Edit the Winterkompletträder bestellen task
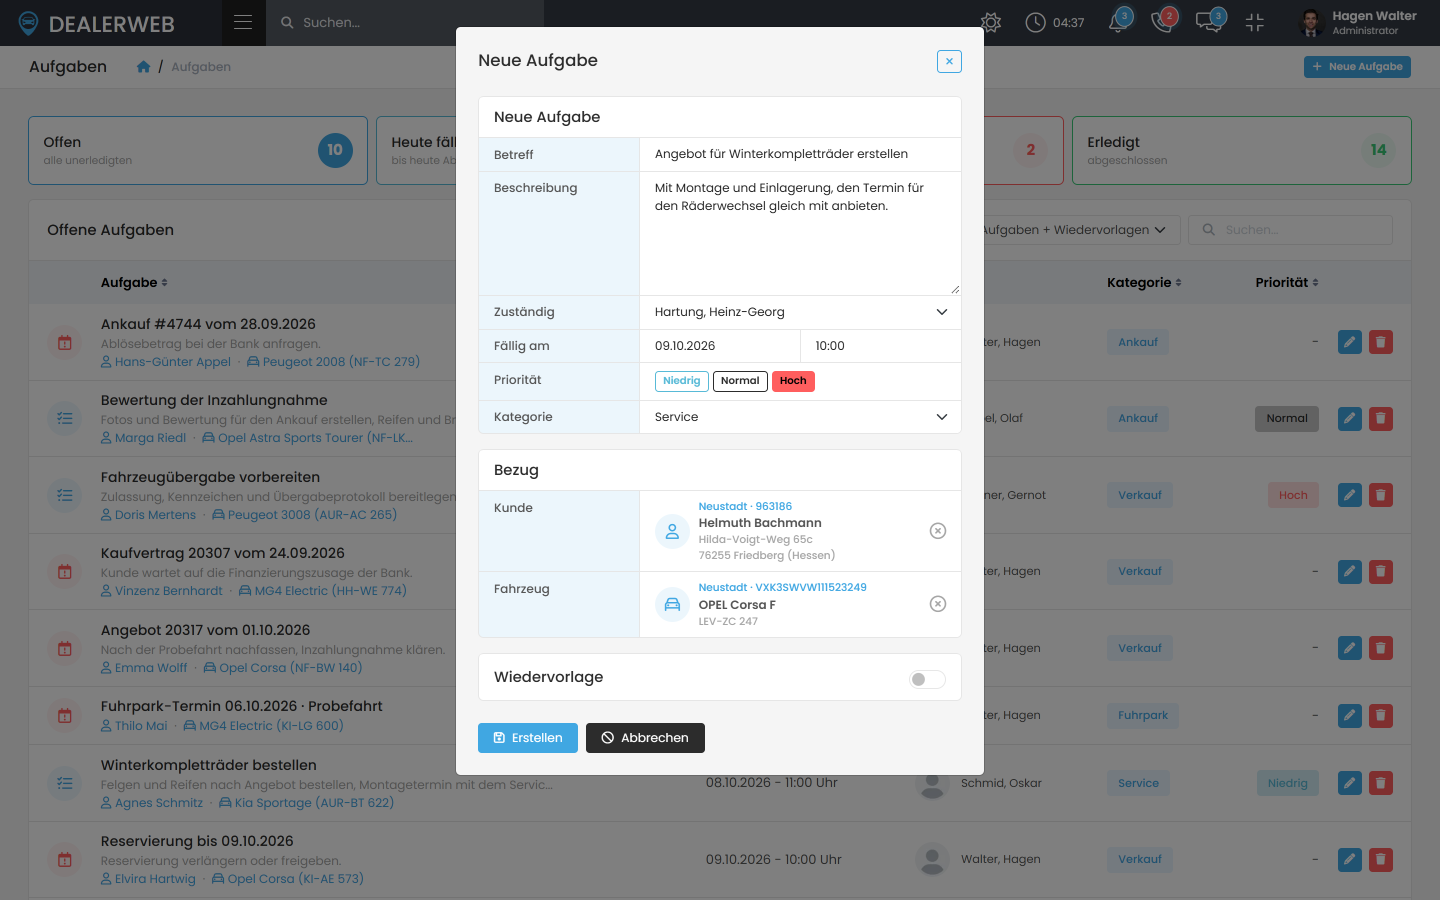 pyautogui.click(x=1350, y=783)
